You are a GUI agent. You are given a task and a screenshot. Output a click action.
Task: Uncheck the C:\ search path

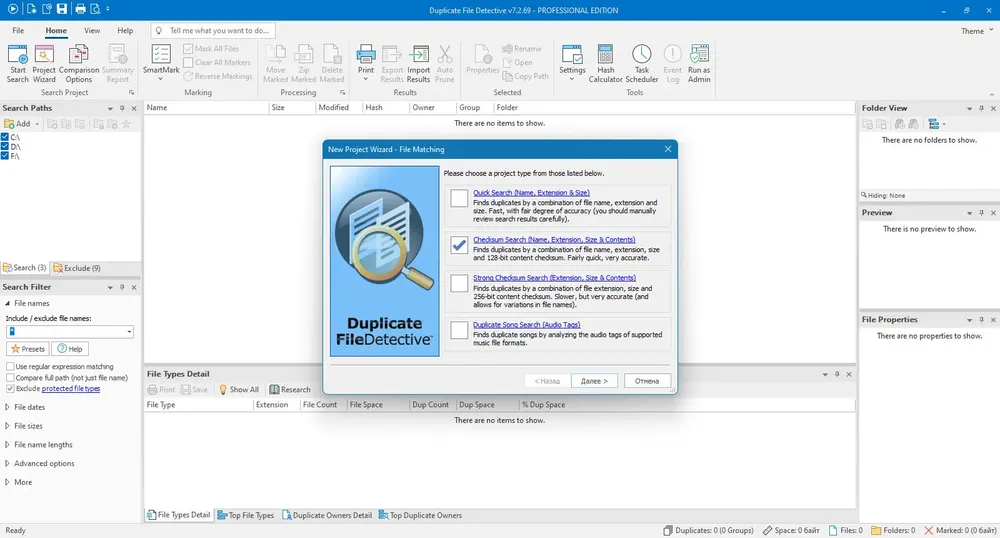pyautogui.click(x=4, y=137)
